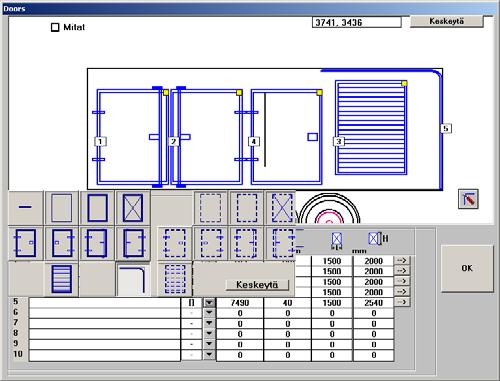Click the arrow button beside row 5
The width and height of the screenshot is (500, 381).
(402, 302)
